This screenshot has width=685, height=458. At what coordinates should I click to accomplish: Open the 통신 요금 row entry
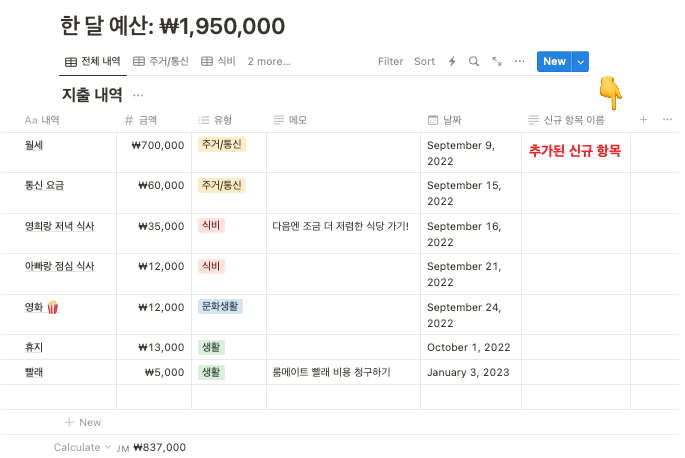point(44,185)
